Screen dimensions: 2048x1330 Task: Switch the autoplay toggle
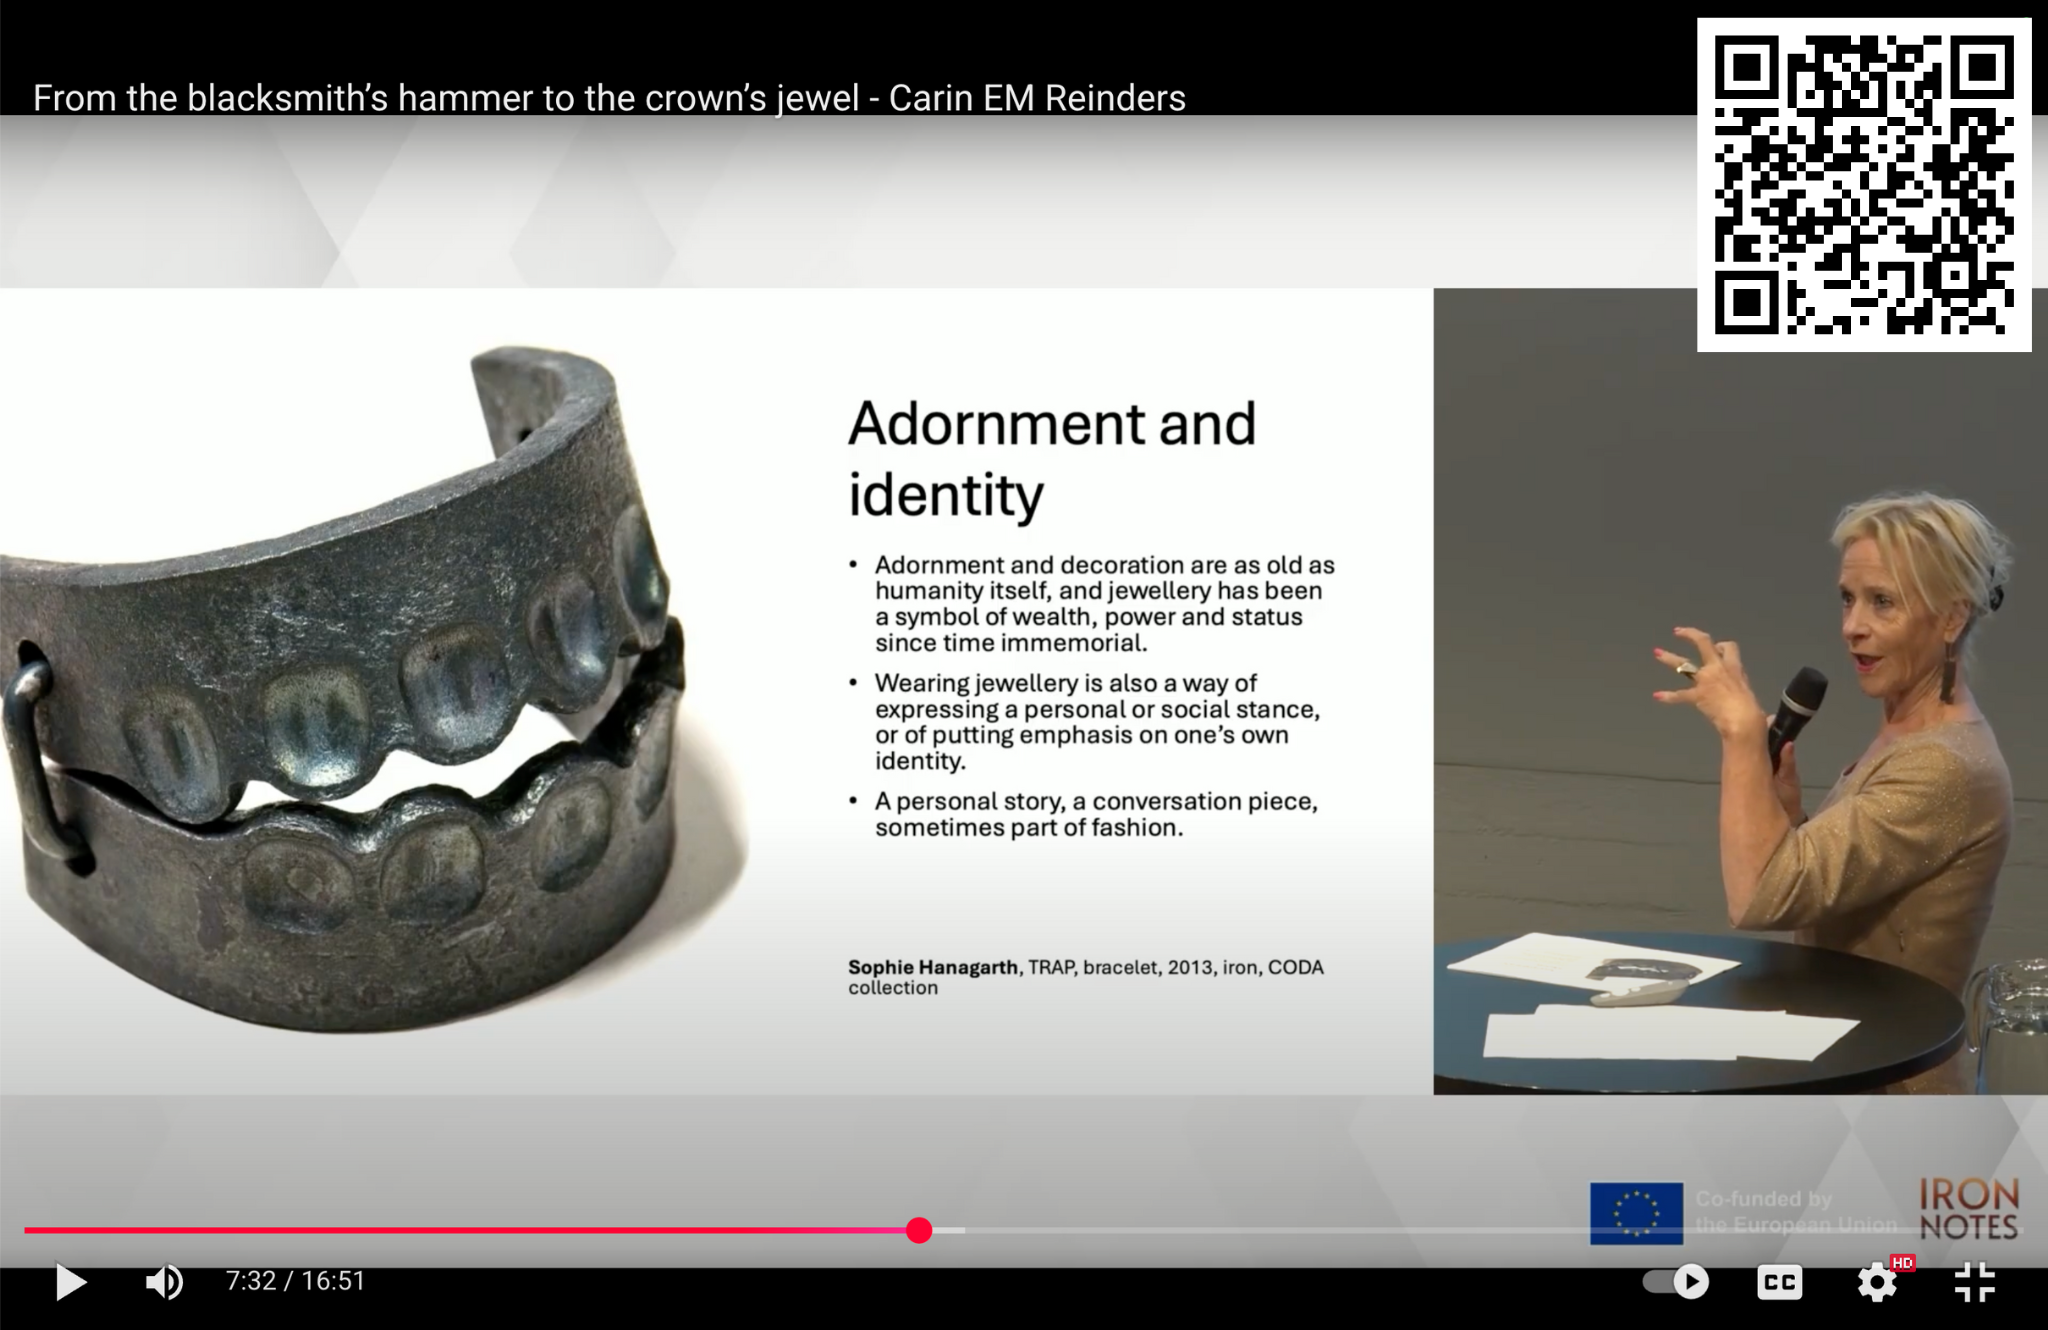1677,1281
